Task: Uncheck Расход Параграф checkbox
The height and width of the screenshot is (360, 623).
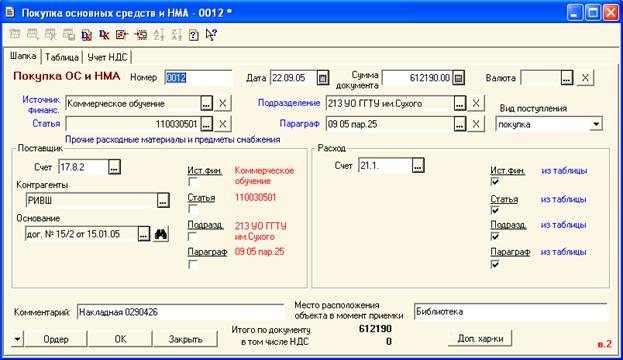Action: pos(495,264)
